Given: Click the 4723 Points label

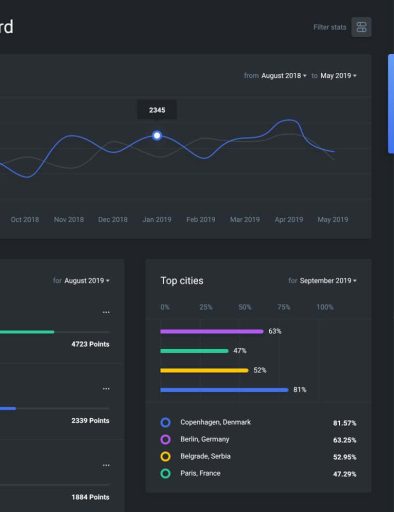Looking at the screenshot, I should pos(90,344).
